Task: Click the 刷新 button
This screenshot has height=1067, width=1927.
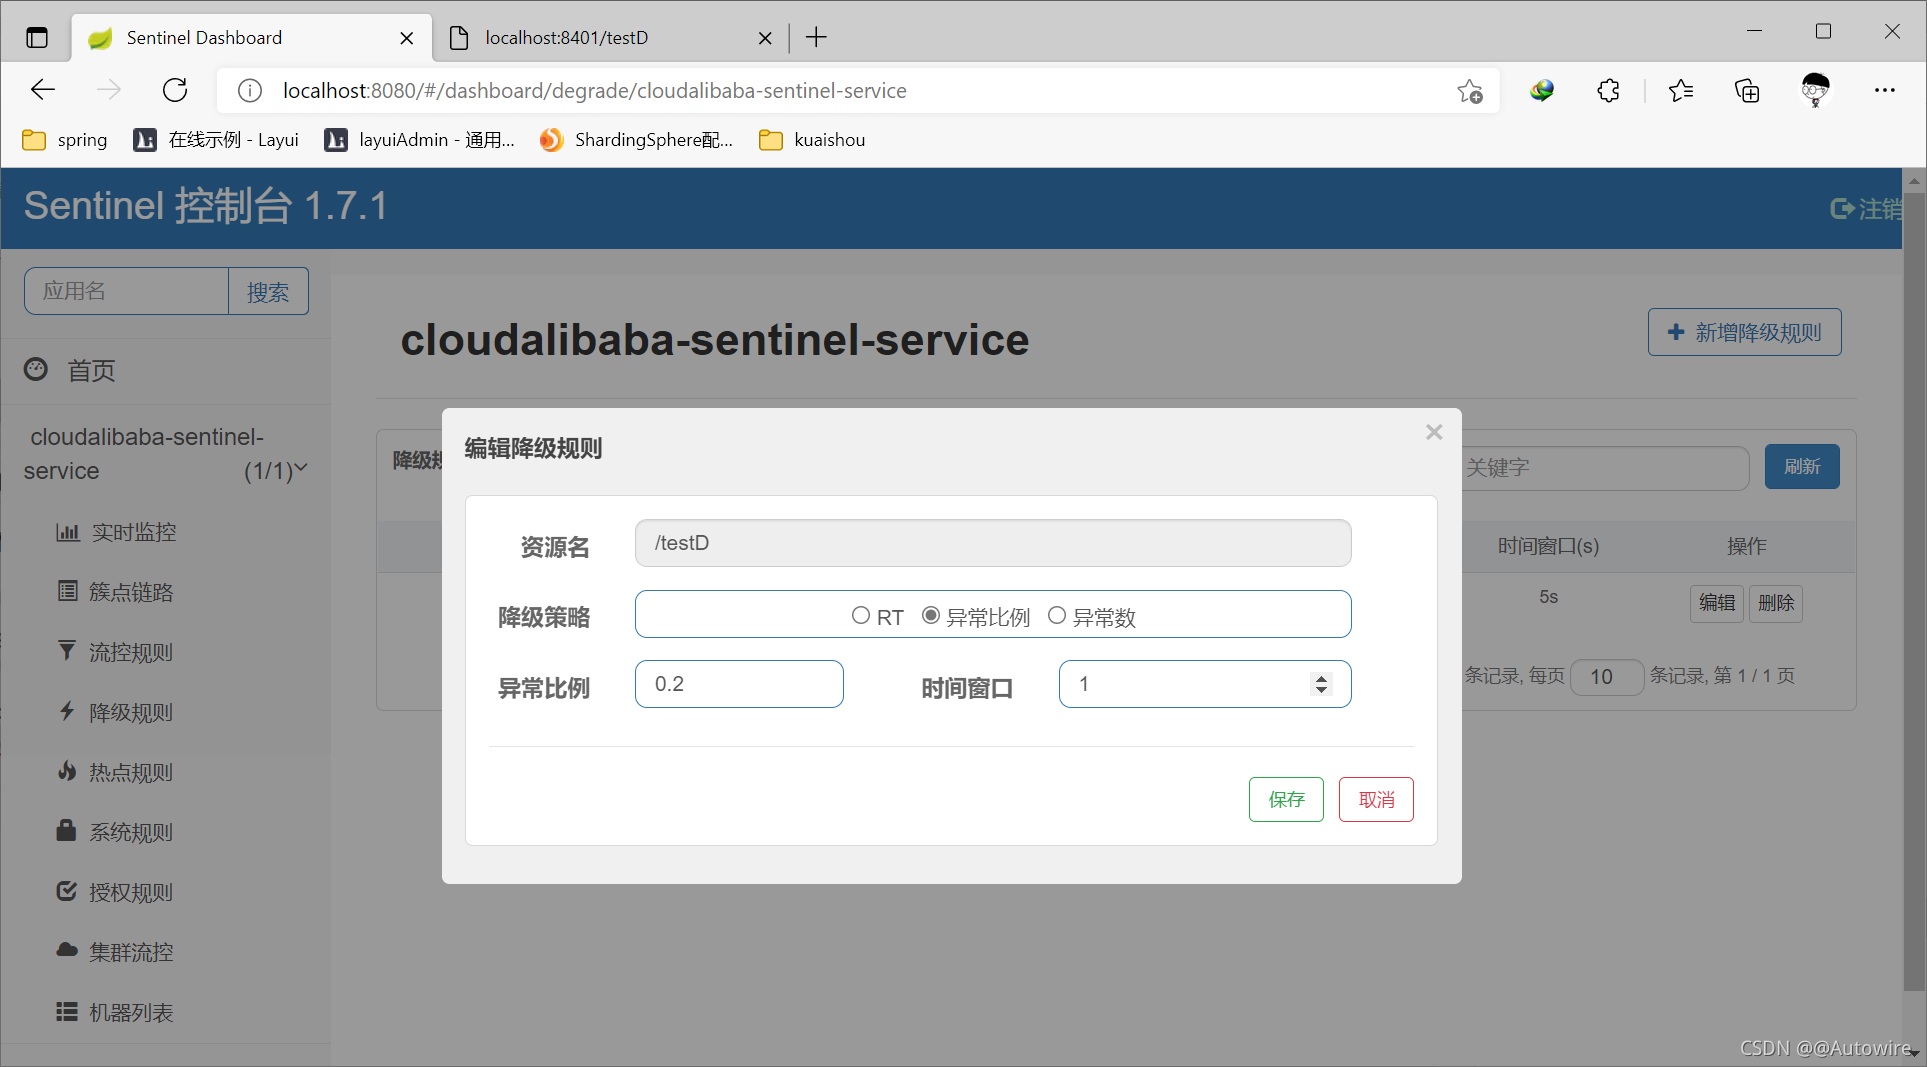Action: (x=1802, y=467)
